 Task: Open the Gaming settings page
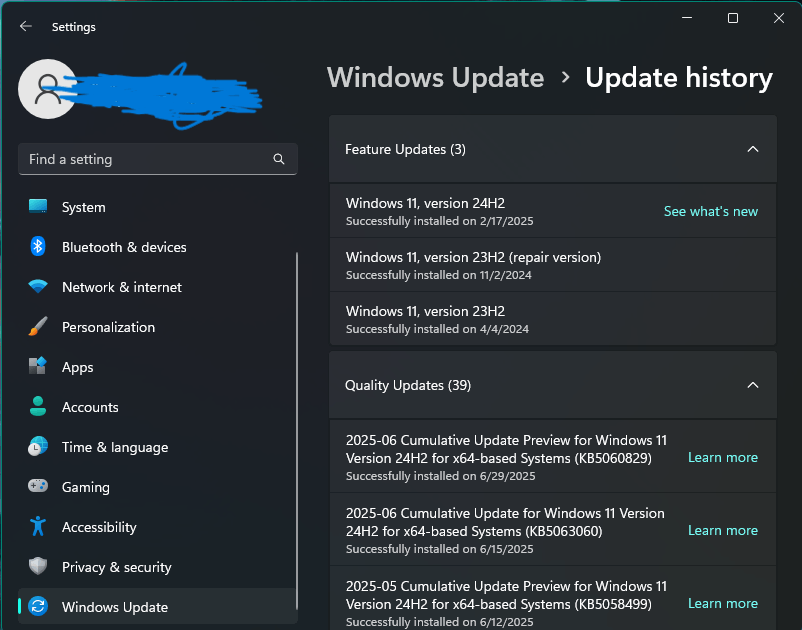(158, 487)
